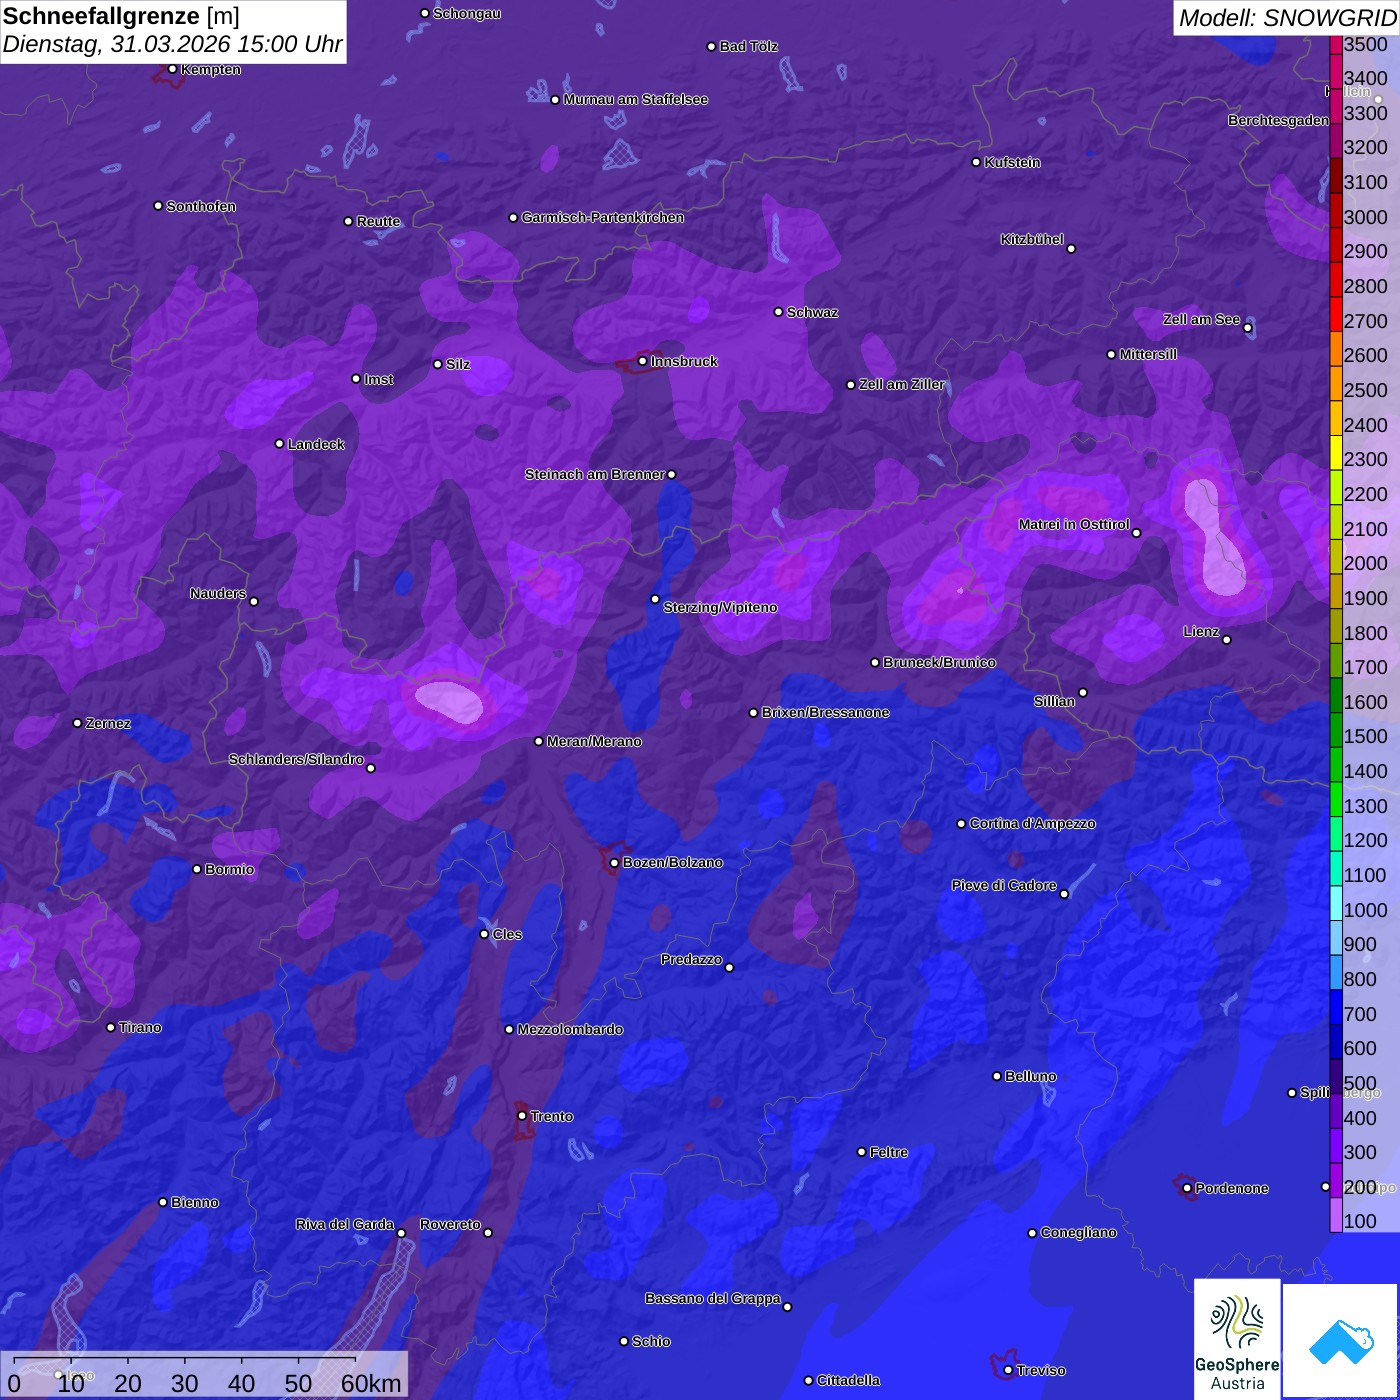Select the 3500 legend value
The width and height of the screenshot is (1400, 1400).
tap(1366, 44)
